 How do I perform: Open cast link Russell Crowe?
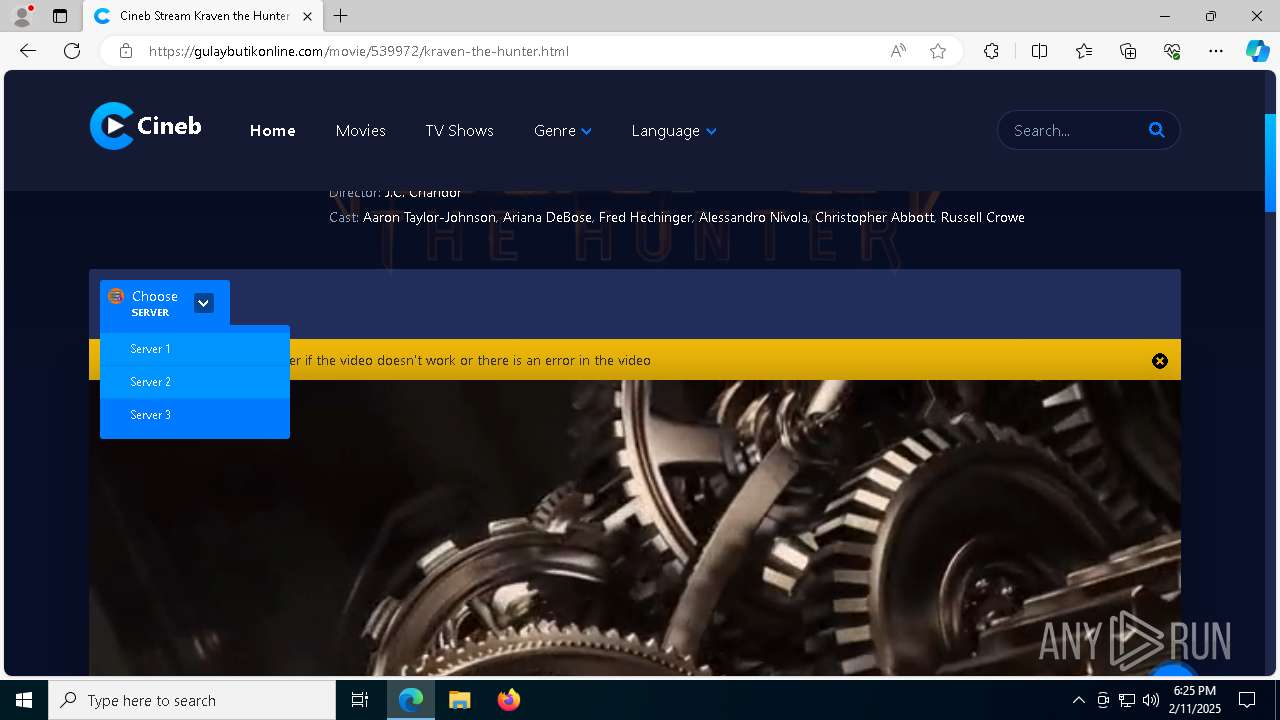[983, 217]
